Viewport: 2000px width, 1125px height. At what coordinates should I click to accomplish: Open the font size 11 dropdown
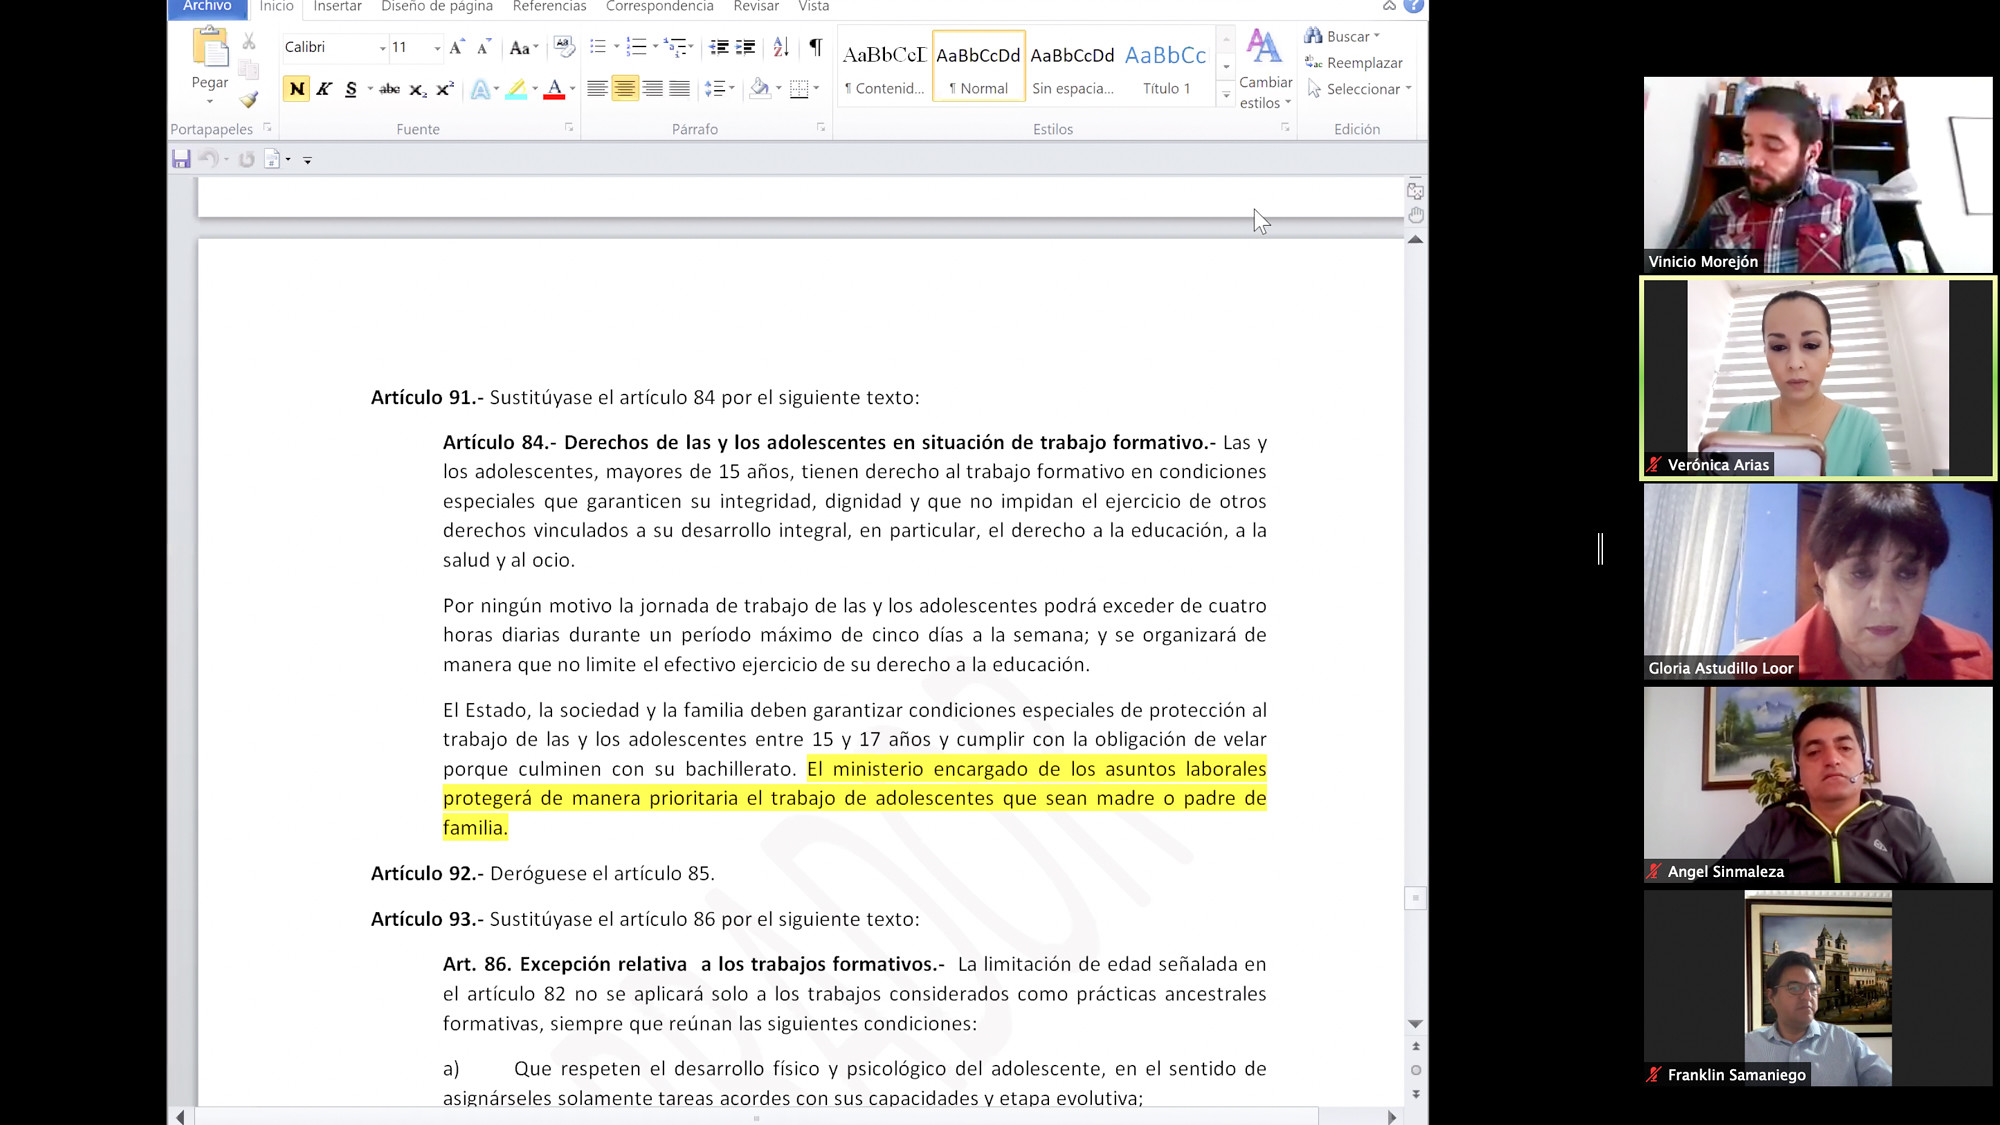pos(437,48)
